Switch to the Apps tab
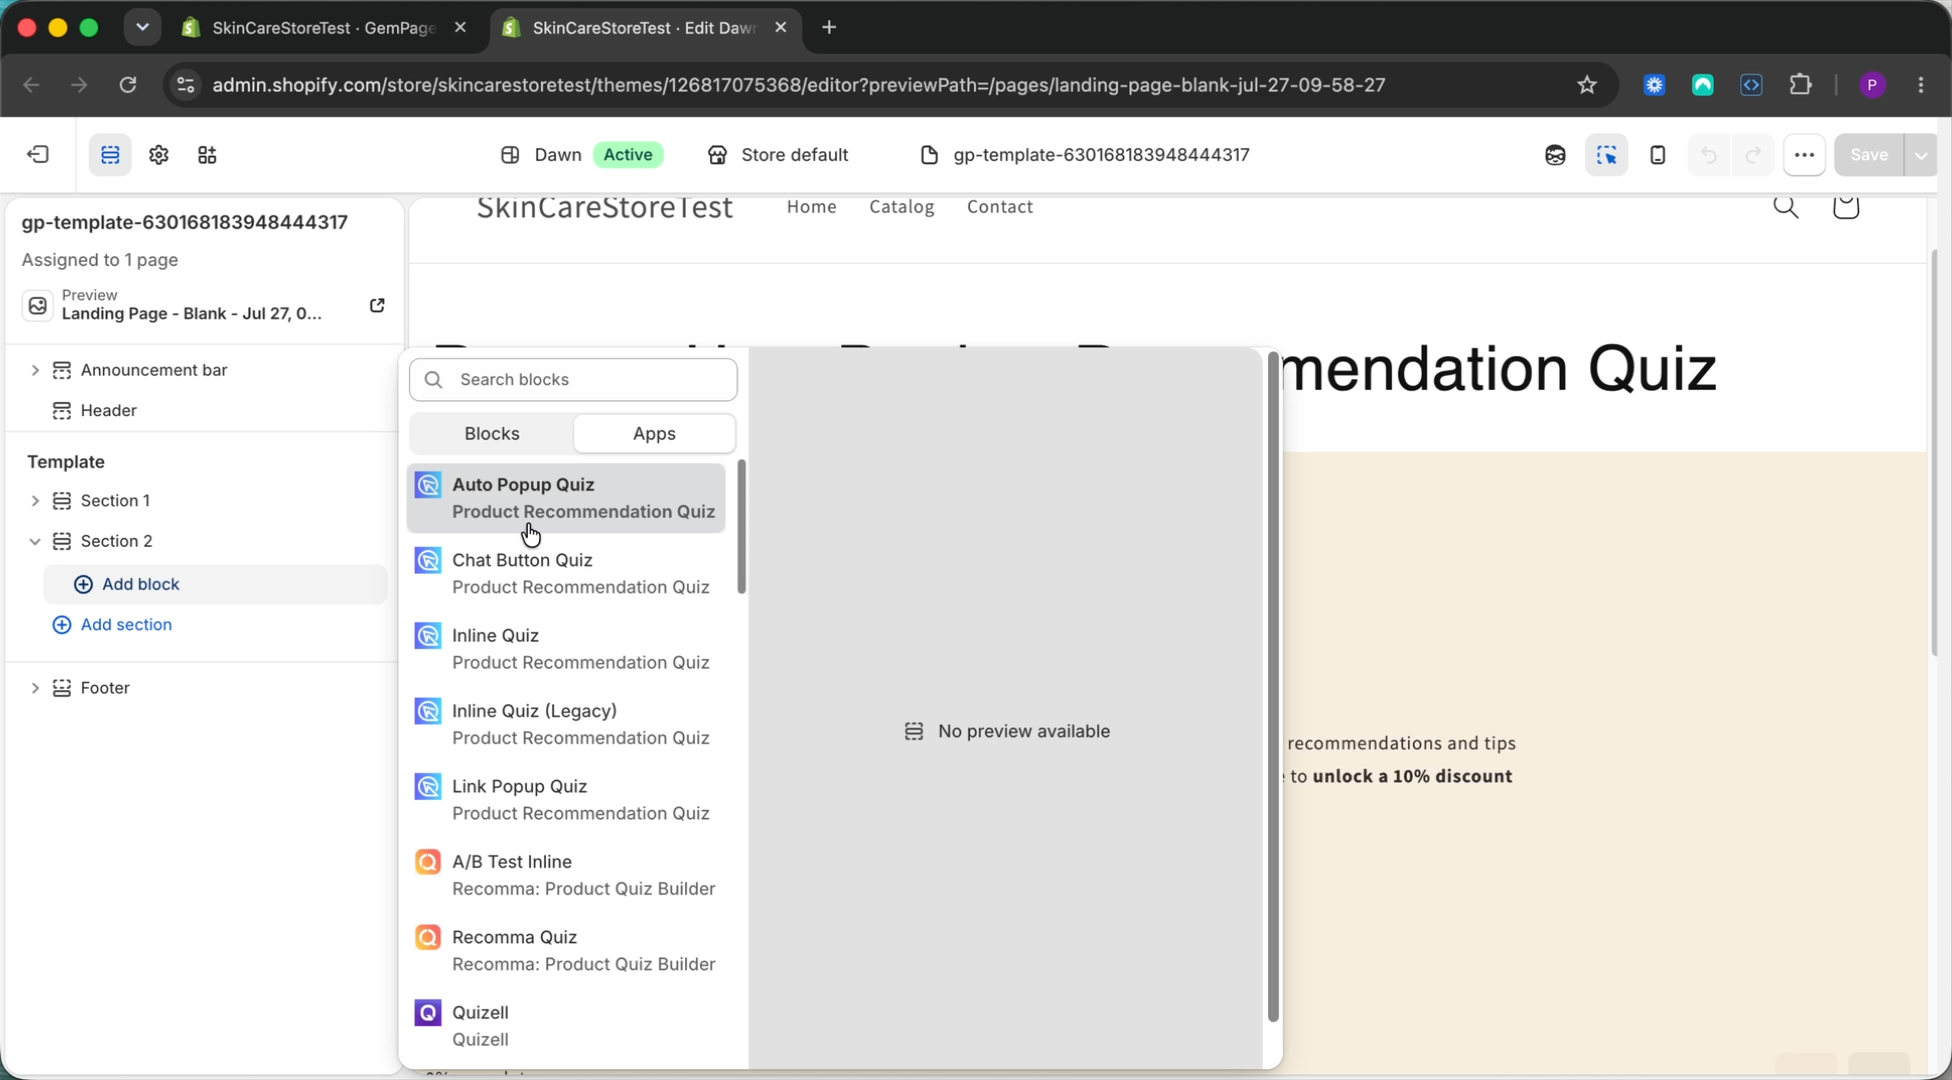 pos(654,434)
